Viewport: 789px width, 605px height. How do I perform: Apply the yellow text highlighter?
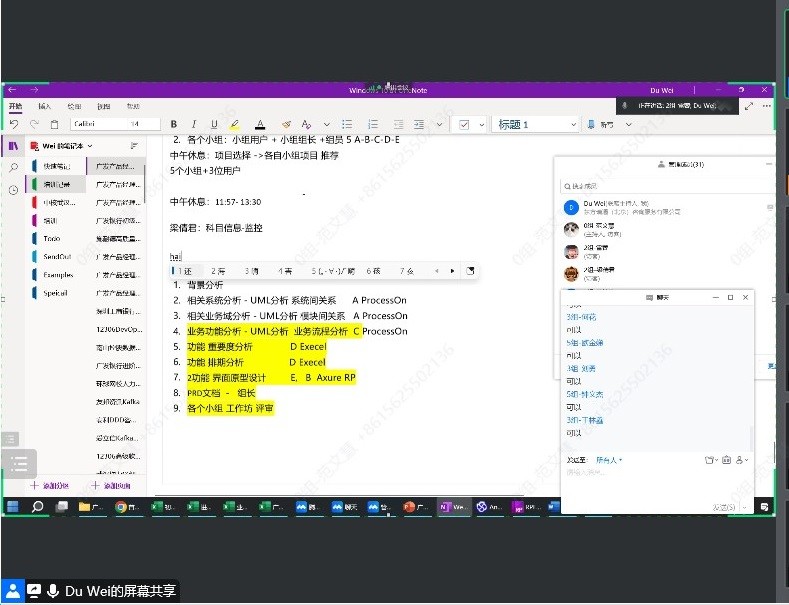(x=234, y=124)
